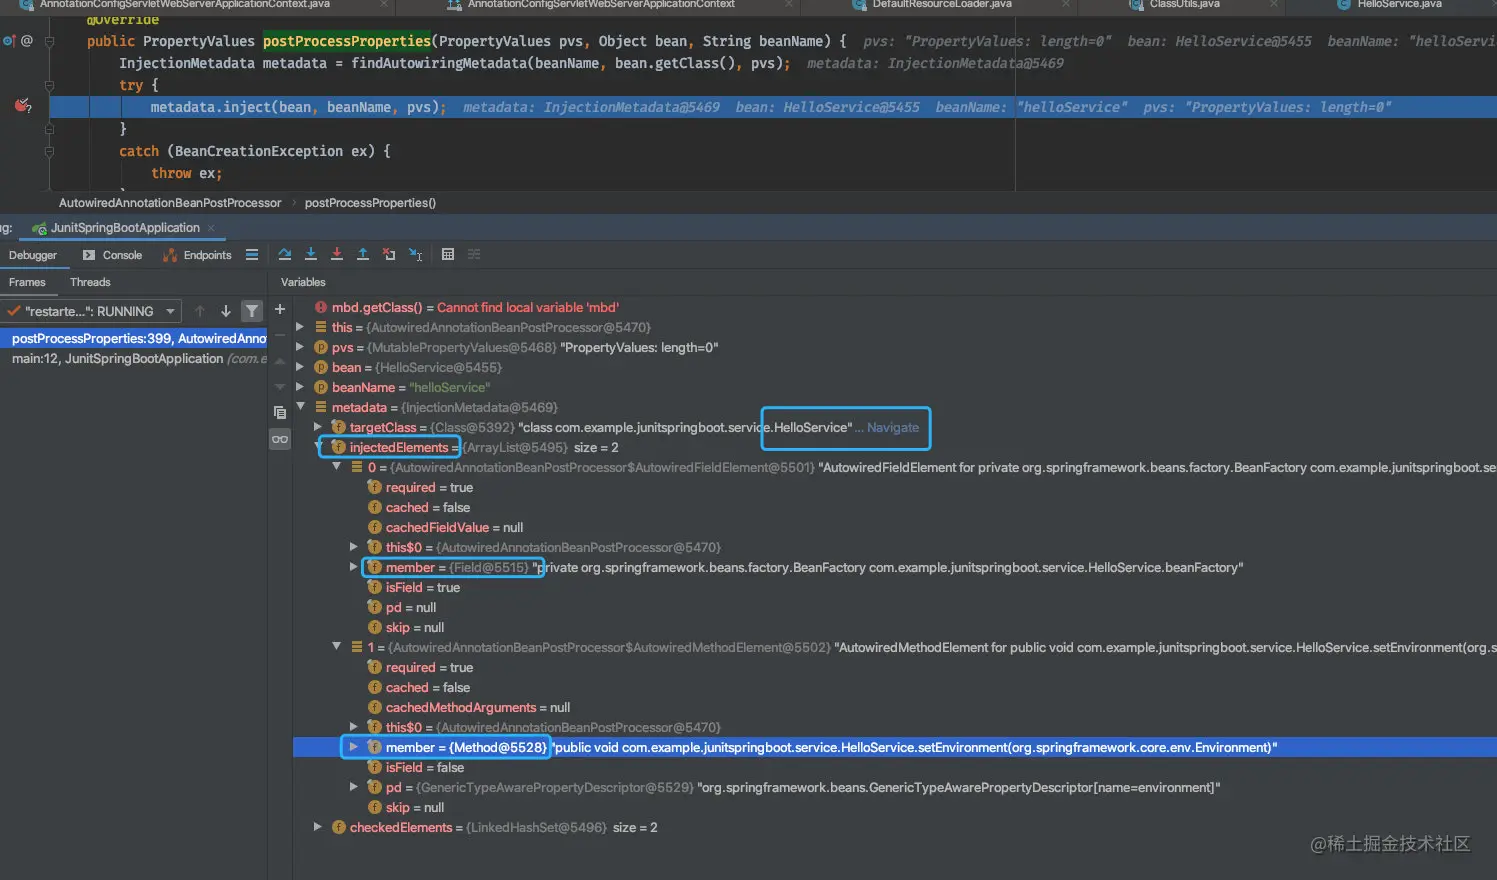This screenshot has width=1497, height=880.
Task: Click postProcessProperties() breadcrumb
Action: (x=370, y=203)
